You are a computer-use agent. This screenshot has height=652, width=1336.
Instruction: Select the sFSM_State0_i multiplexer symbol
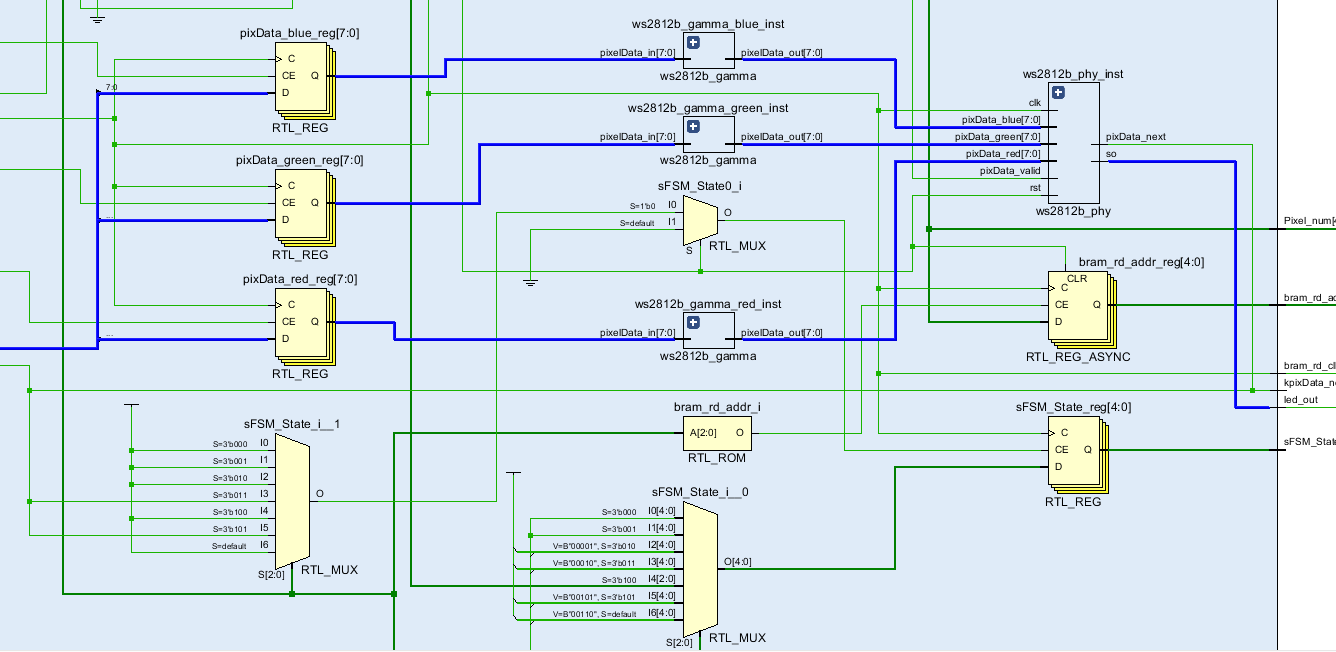tap(699, 221)
